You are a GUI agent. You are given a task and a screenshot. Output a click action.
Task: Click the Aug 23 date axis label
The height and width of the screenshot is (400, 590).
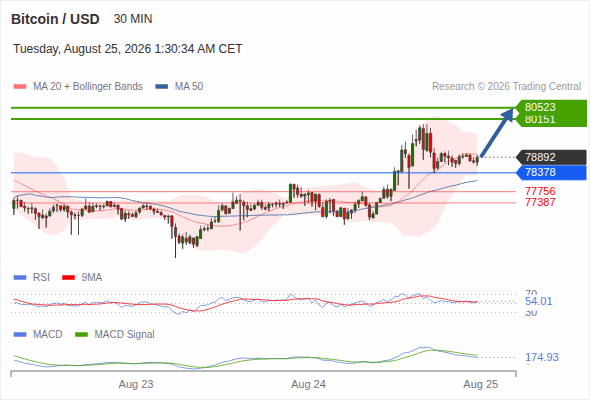click(x=136, y=384)
